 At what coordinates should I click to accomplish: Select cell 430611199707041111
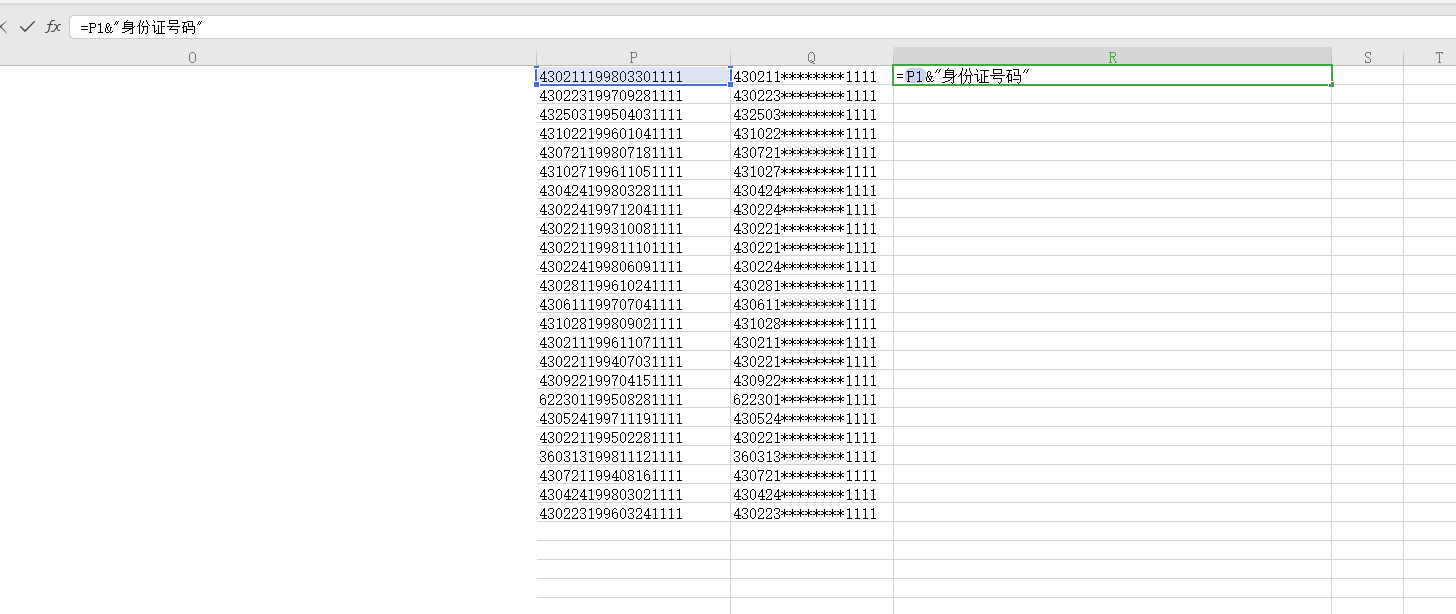633,304
